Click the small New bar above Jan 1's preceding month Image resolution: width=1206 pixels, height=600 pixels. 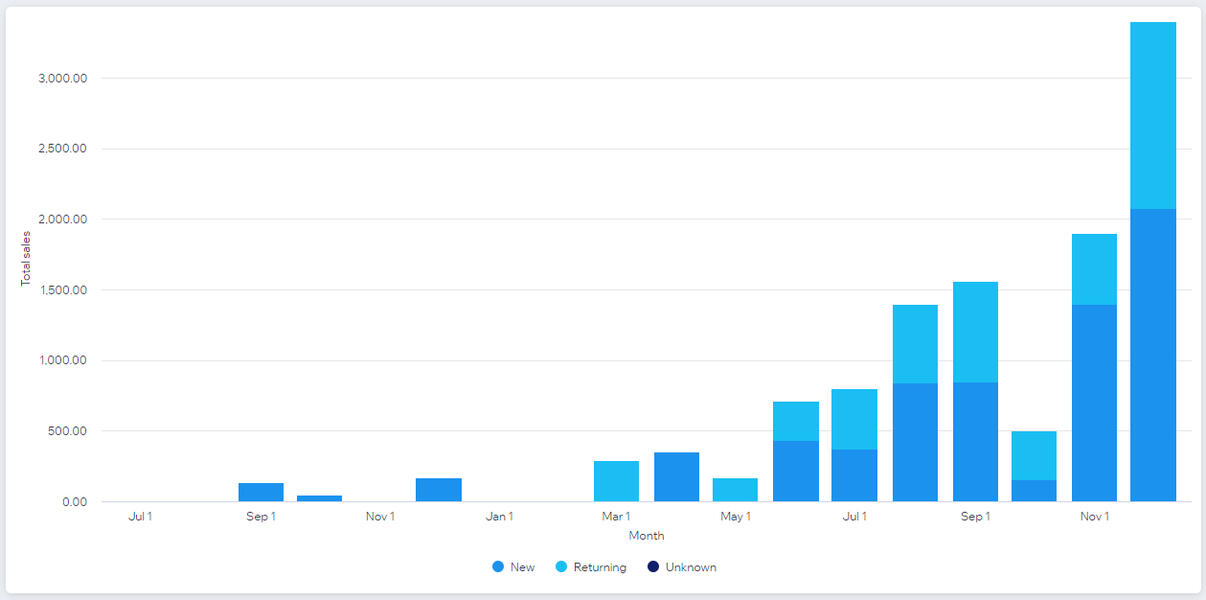pos(439,490)
